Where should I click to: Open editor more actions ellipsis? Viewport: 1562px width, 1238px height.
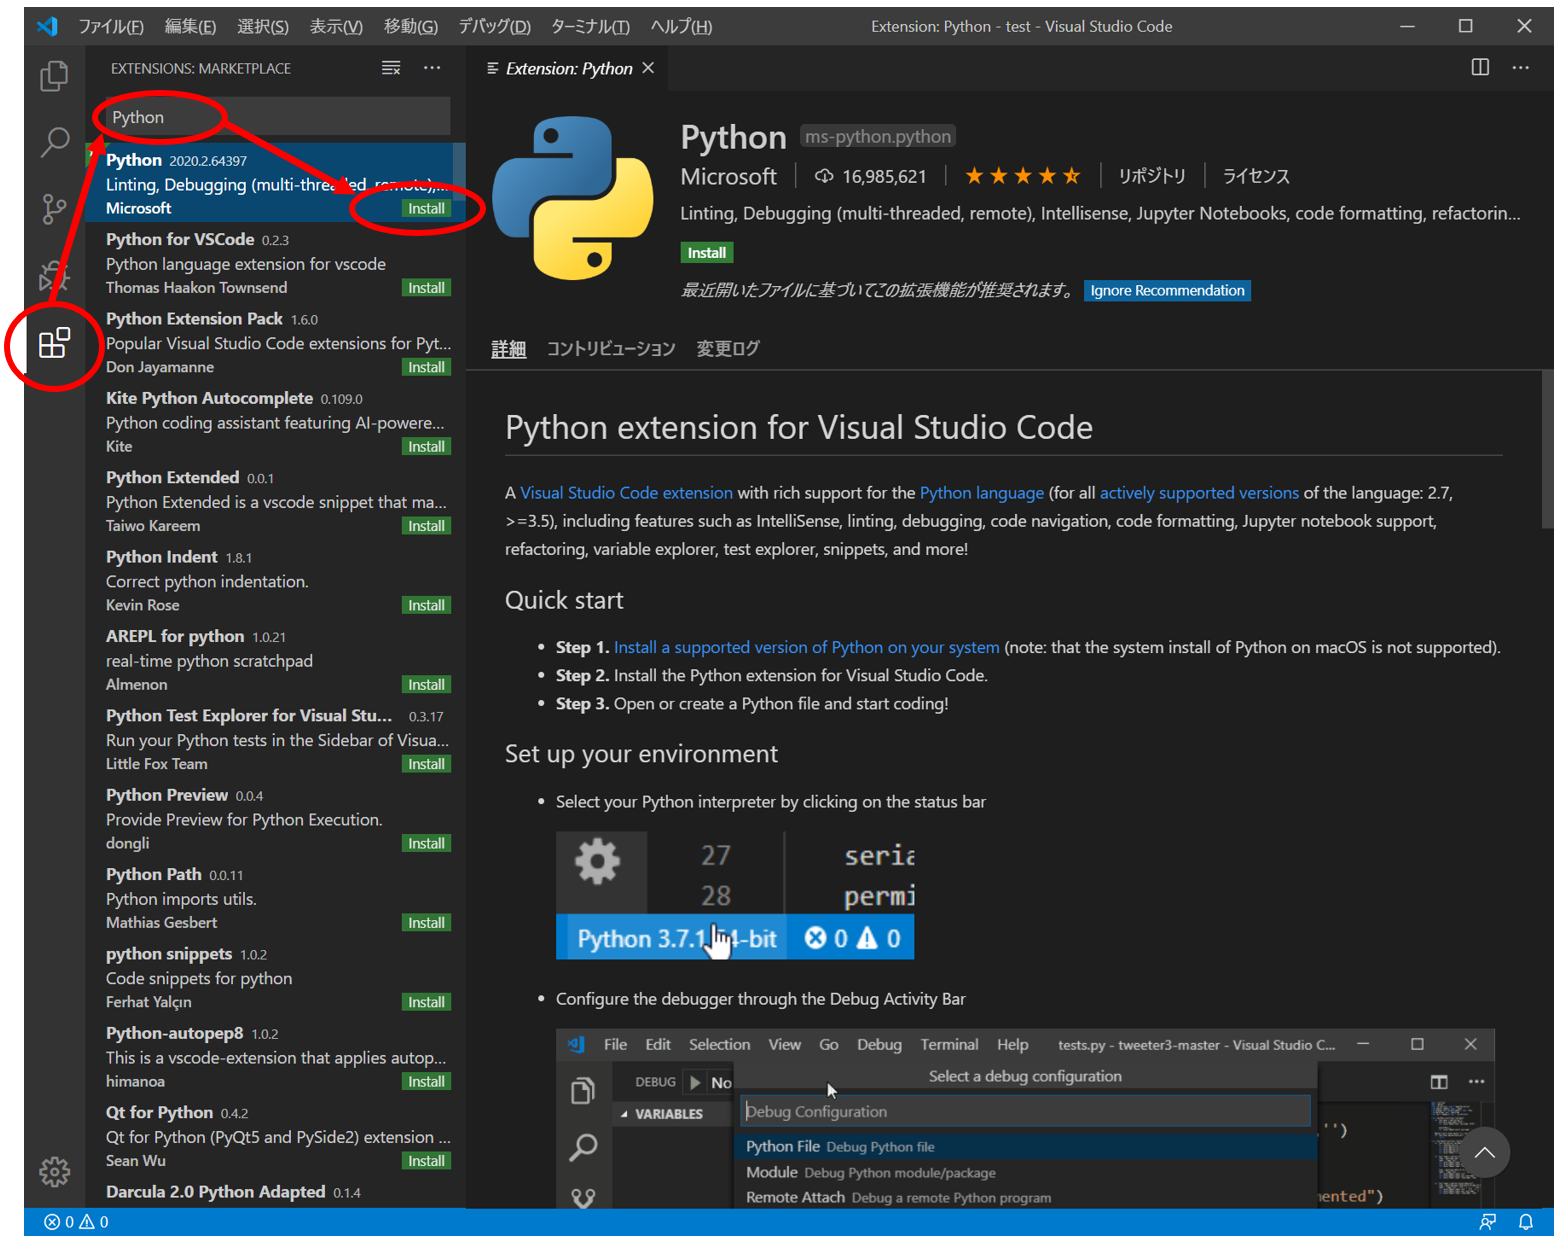pos(1521,67)
